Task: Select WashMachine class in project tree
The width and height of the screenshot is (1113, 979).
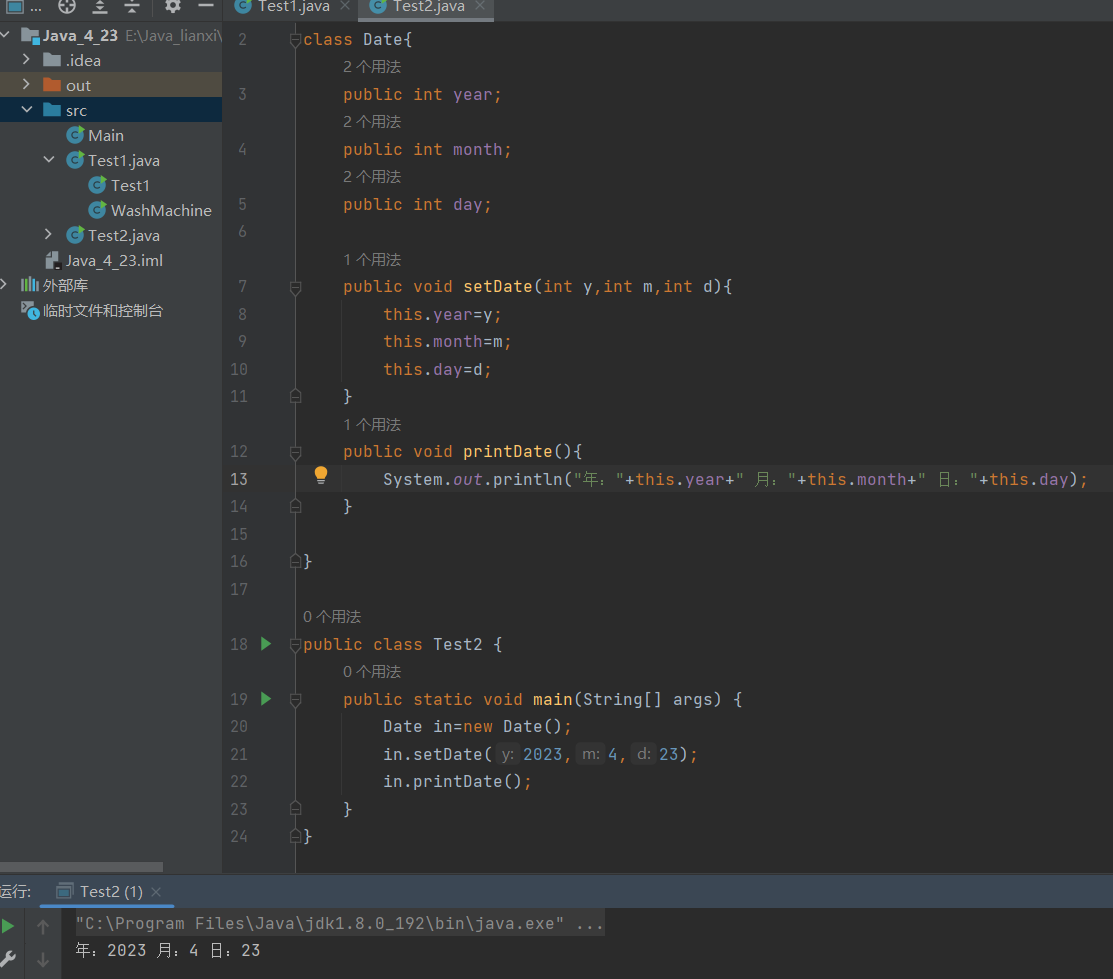Action: pyautogui.click(x=160, y=210)
